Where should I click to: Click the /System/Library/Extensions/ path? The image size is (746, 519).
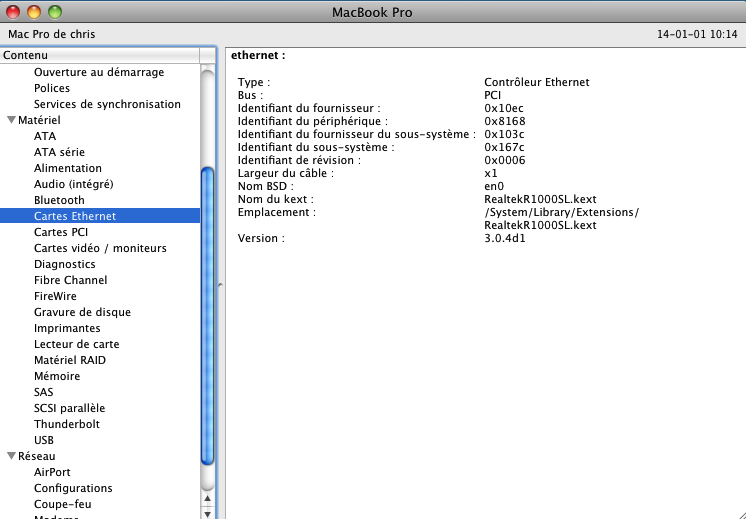point(562,212)
